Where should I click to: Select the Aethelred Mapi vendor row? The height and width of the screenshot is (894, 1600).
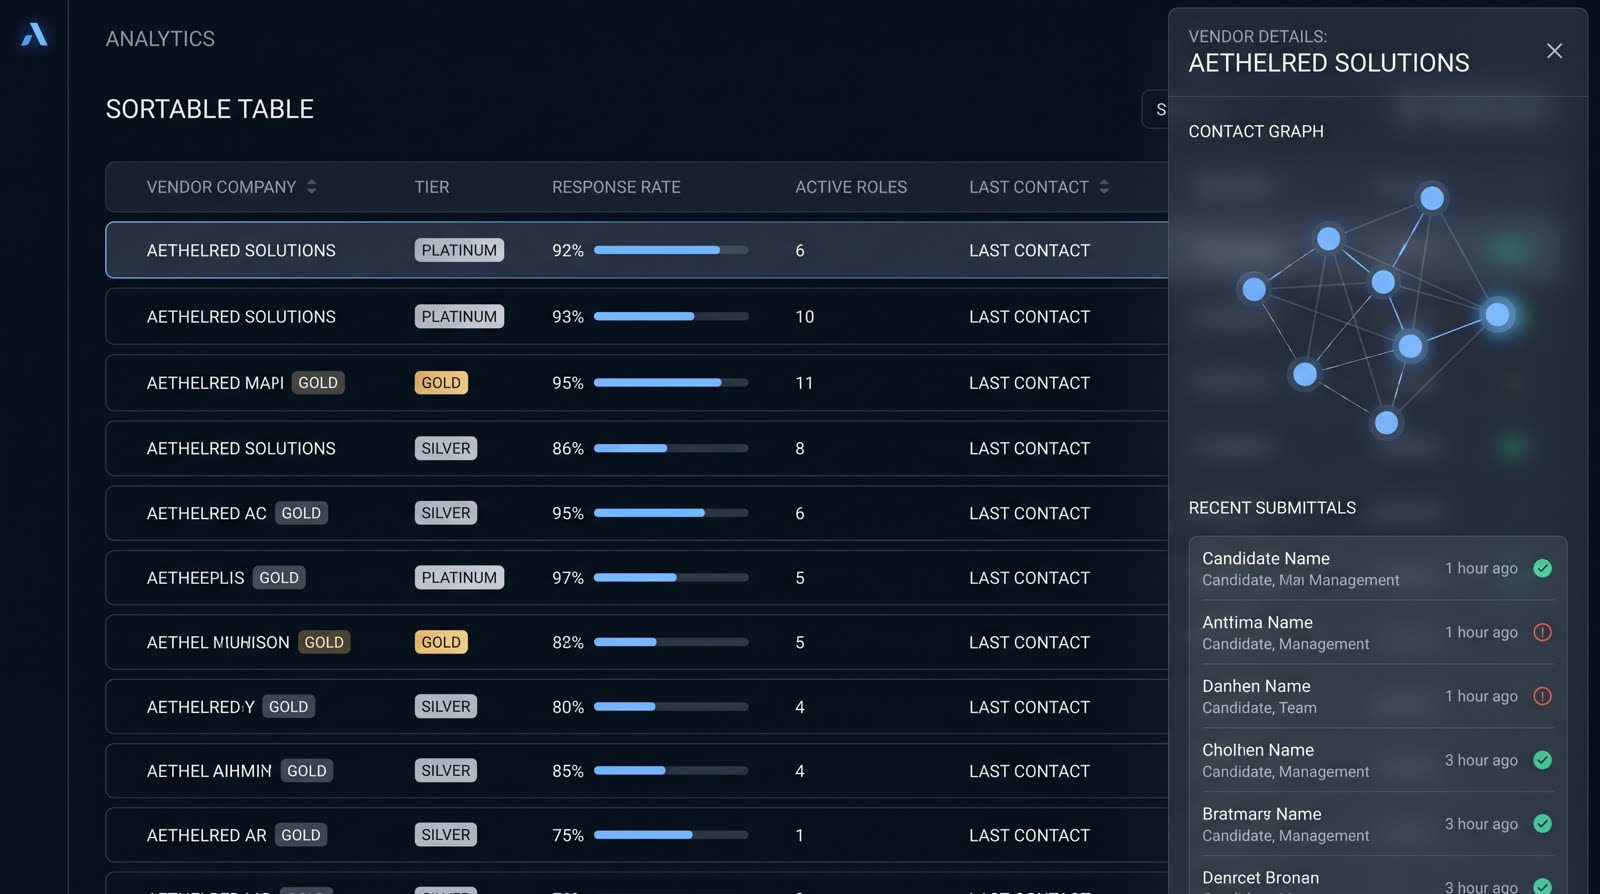tap(637, 383)
